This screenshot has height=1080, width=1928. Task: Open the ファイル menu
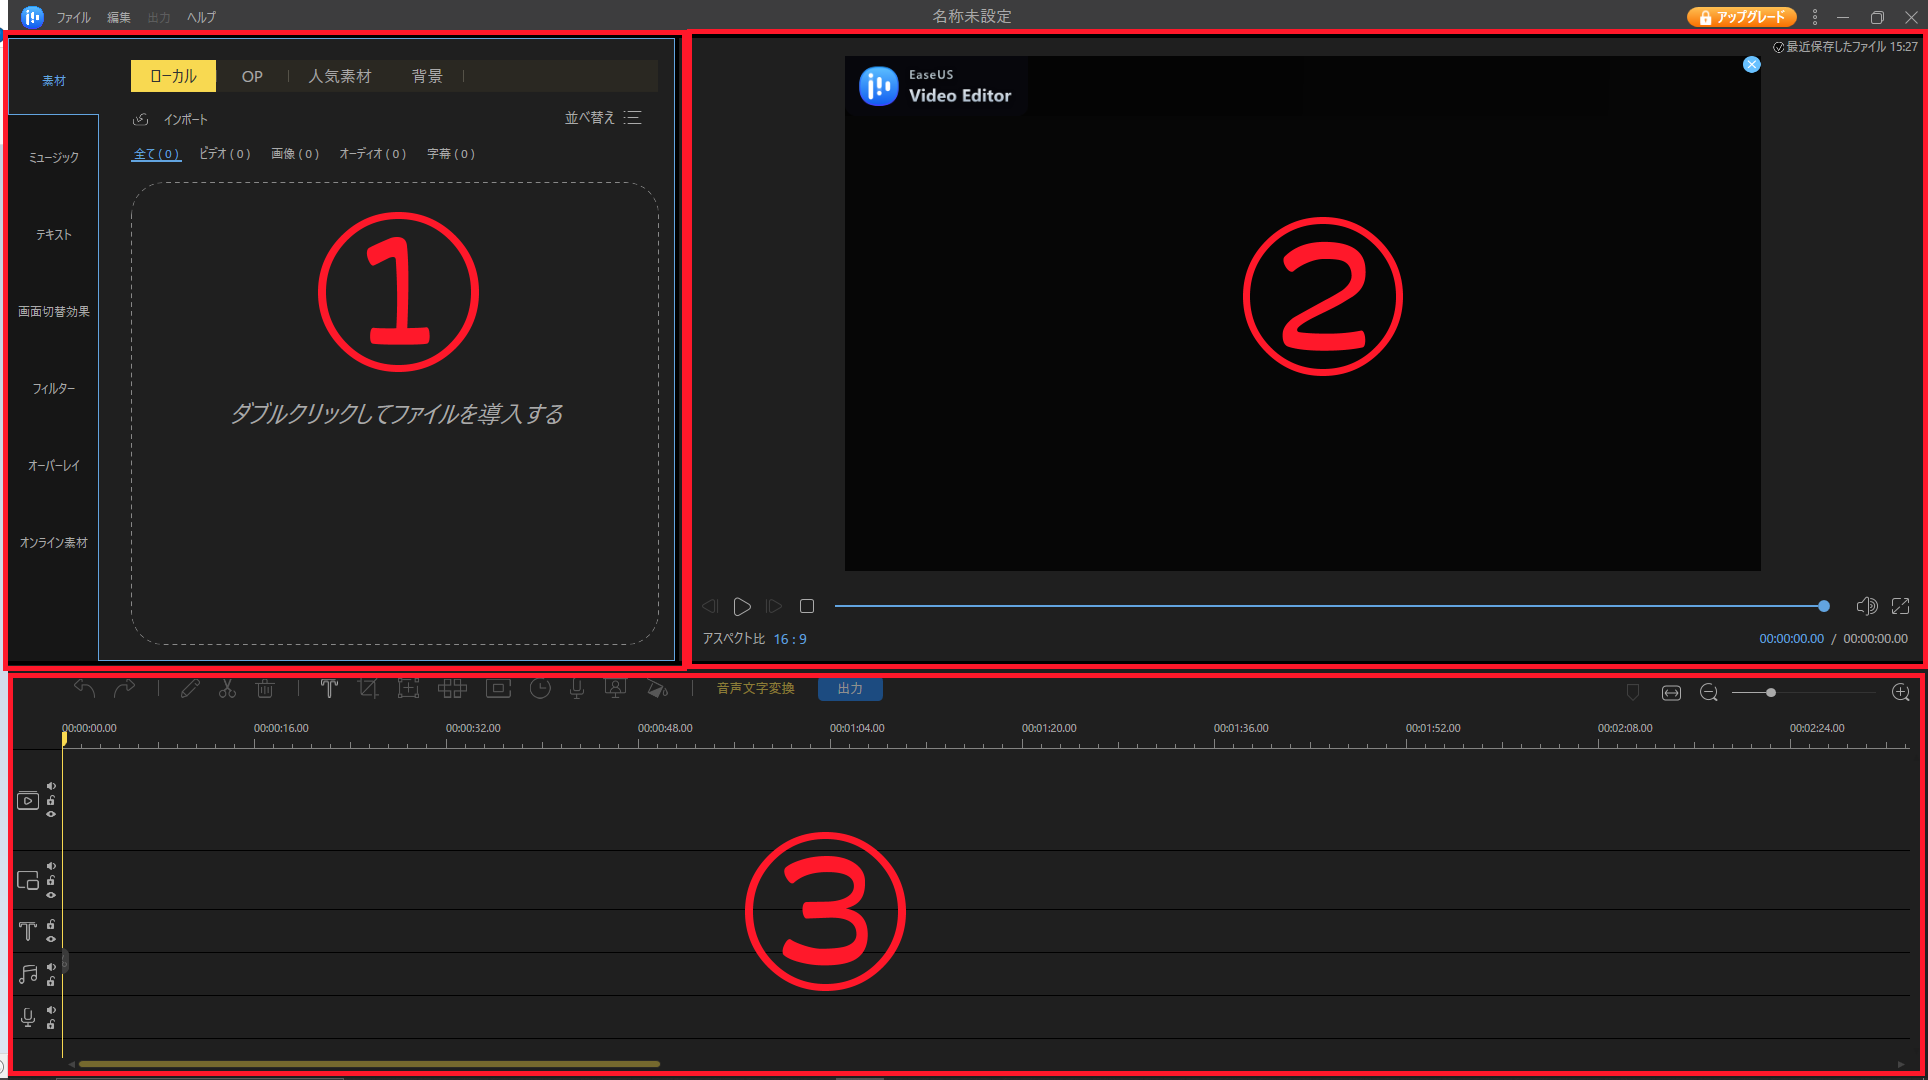point(73,17)
